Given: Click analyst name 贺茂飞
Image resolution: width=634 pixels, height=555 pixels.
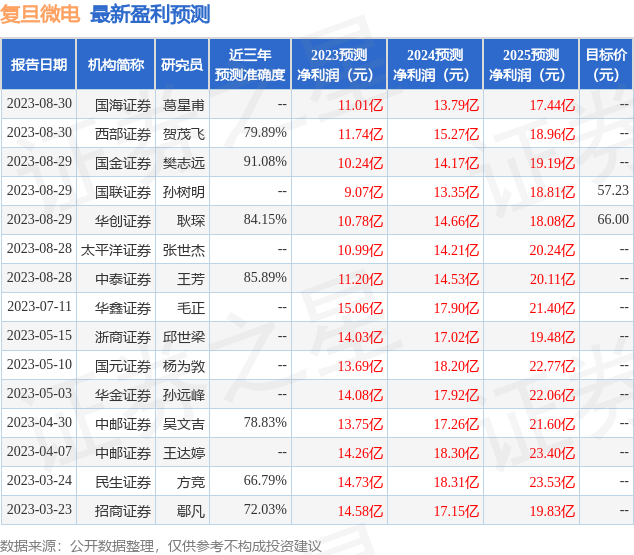Looking at the screenshot, I should 184,134.
